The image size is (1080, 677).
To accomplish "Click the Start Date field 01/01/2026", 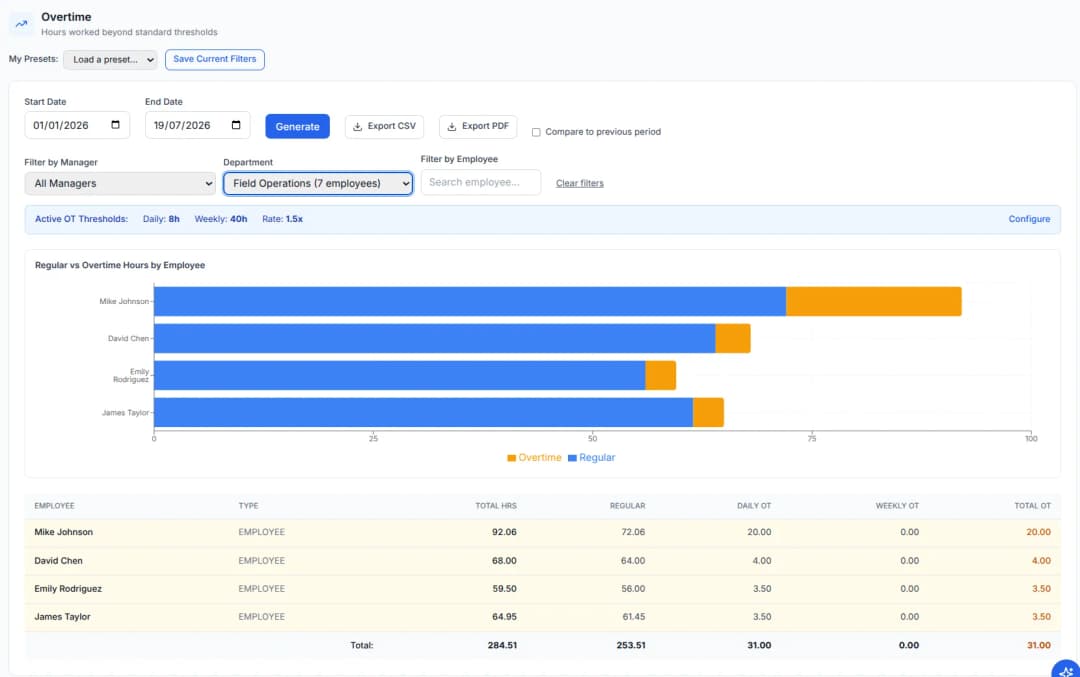I will pos(77,125).
